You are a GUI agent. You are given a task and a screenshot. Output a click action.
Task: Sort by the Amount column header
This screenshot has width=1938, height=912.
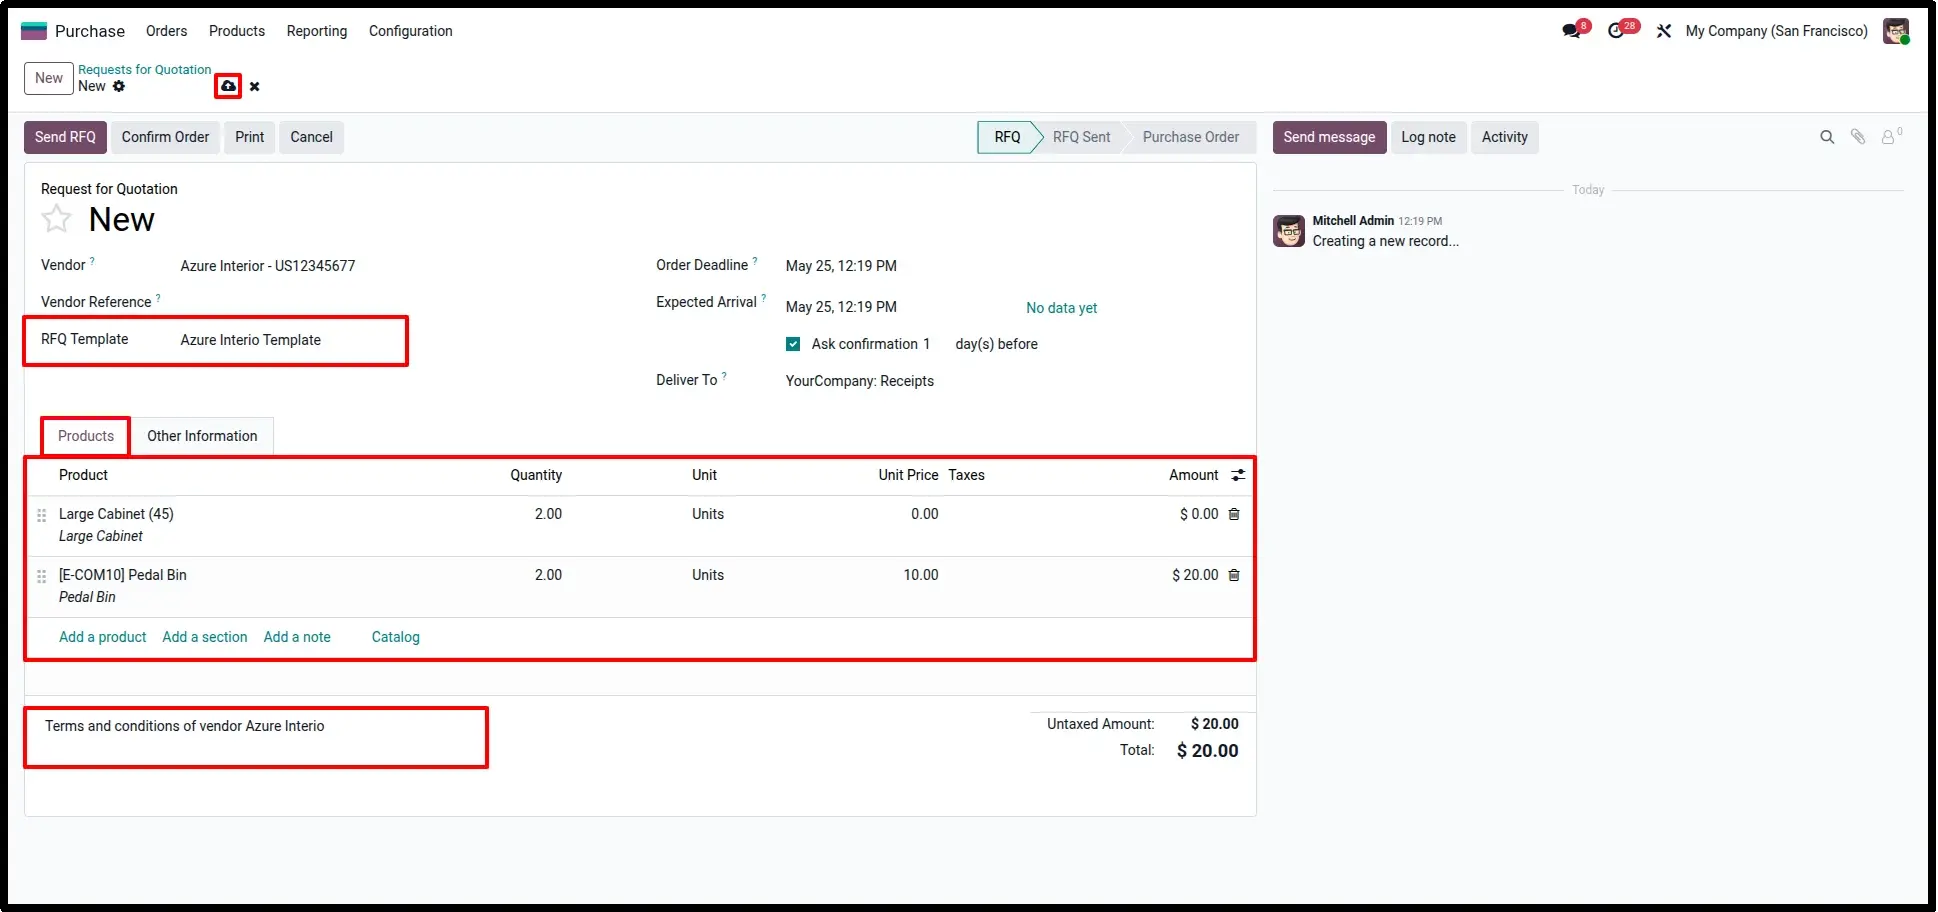[1194, 475]
